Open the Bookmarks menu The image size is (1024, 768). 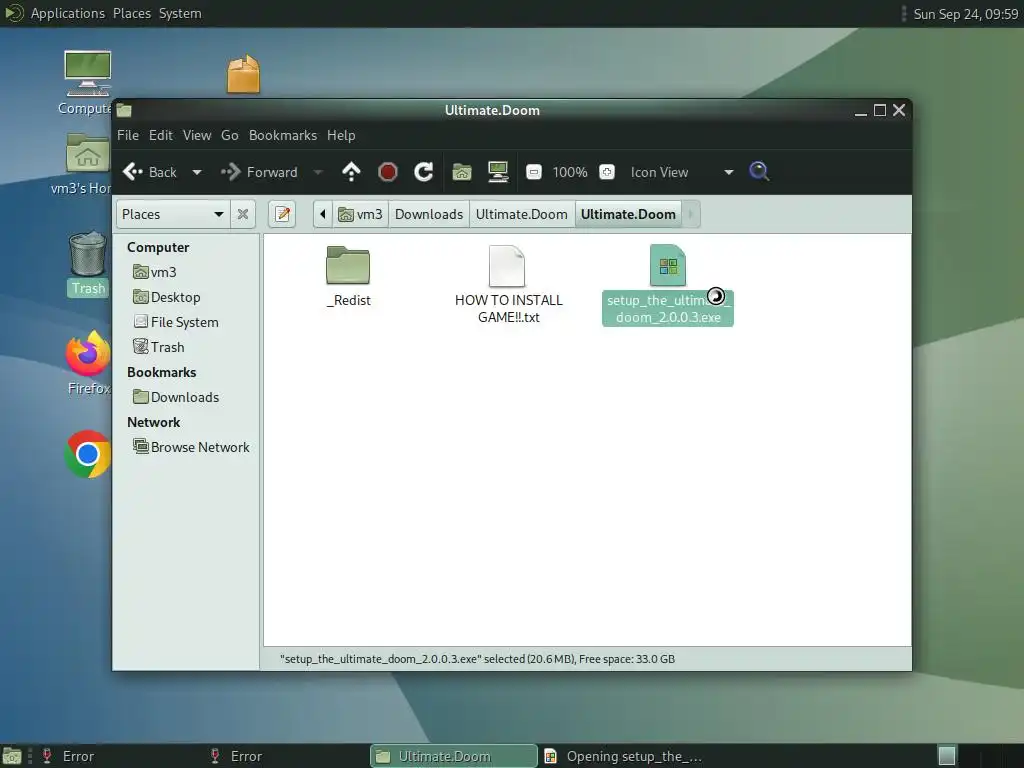tap(283, 135)
